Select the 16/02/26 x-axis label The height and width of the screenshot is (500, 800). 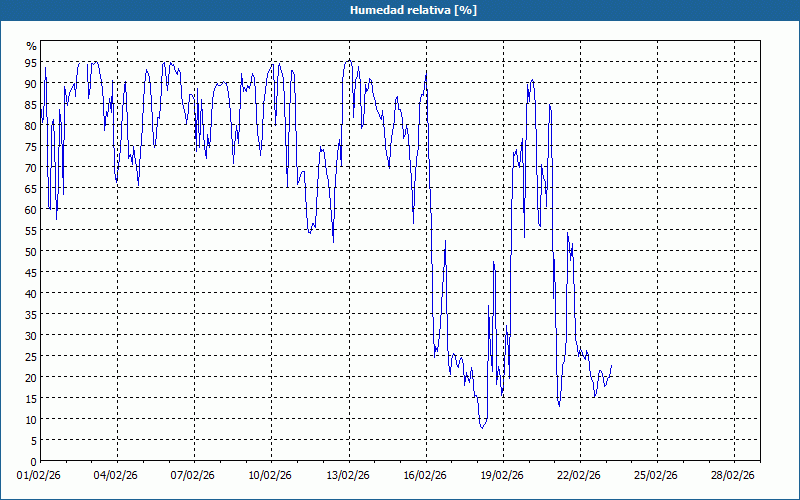point(425,475)
